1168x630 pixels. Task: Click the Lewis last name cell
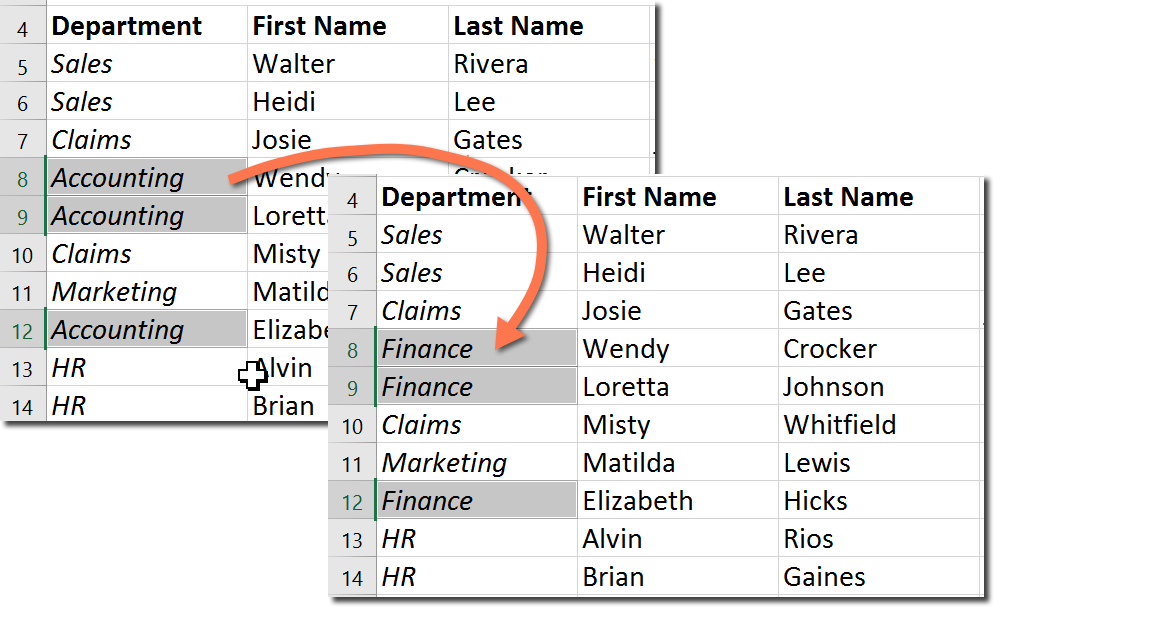[817, 463]
